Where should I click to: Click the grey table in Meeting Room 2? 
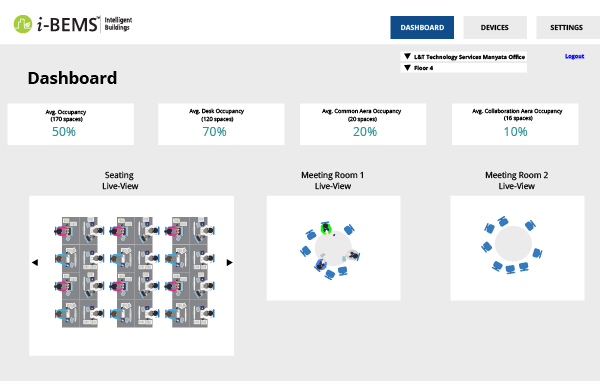tap(513, 244)
